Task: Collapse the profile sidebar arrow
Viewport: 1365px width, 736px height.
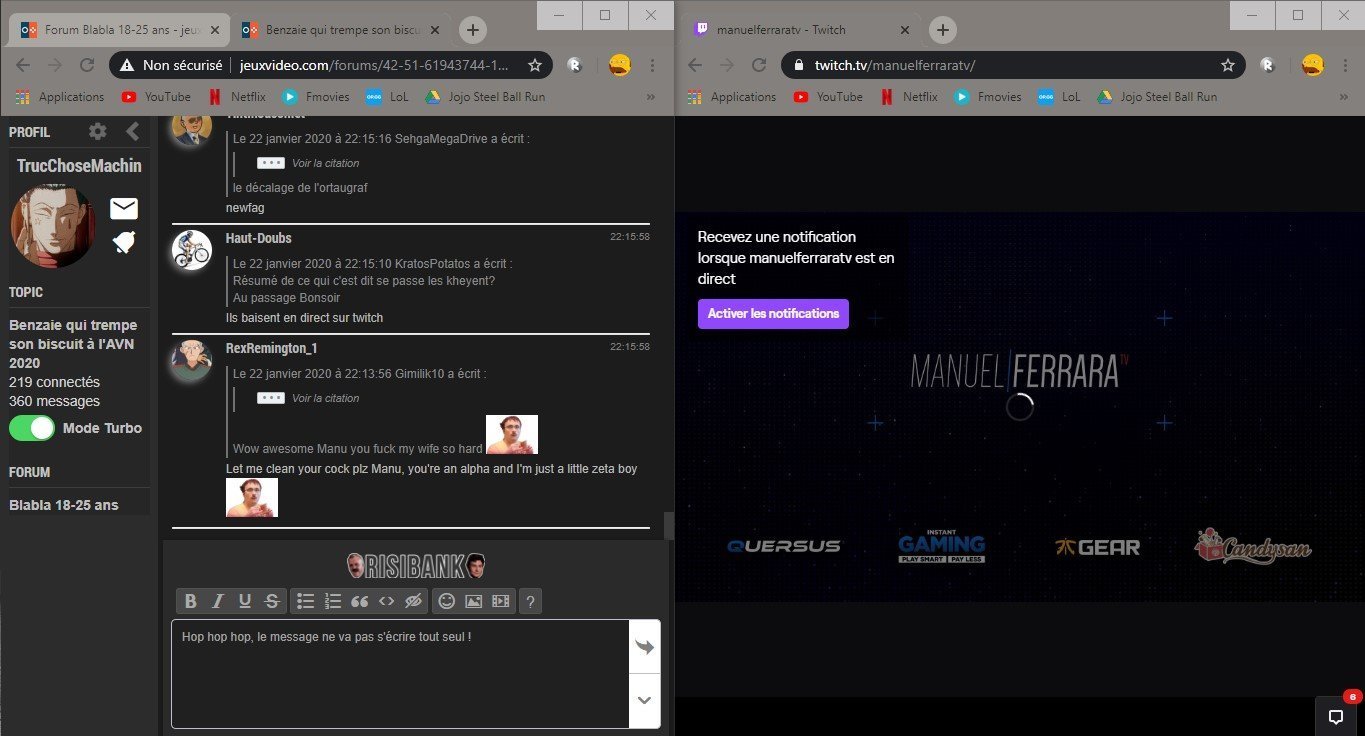Action: (132, 131)
